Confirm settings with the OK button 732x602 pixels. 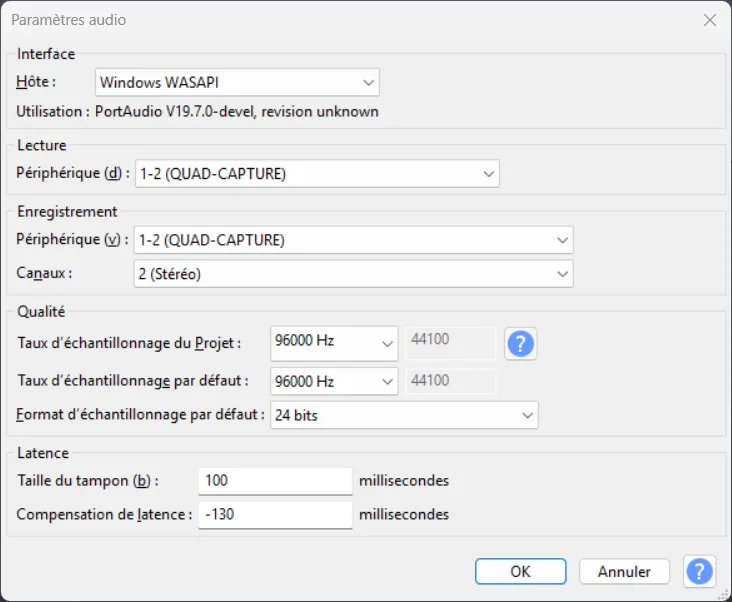point(521,571)
